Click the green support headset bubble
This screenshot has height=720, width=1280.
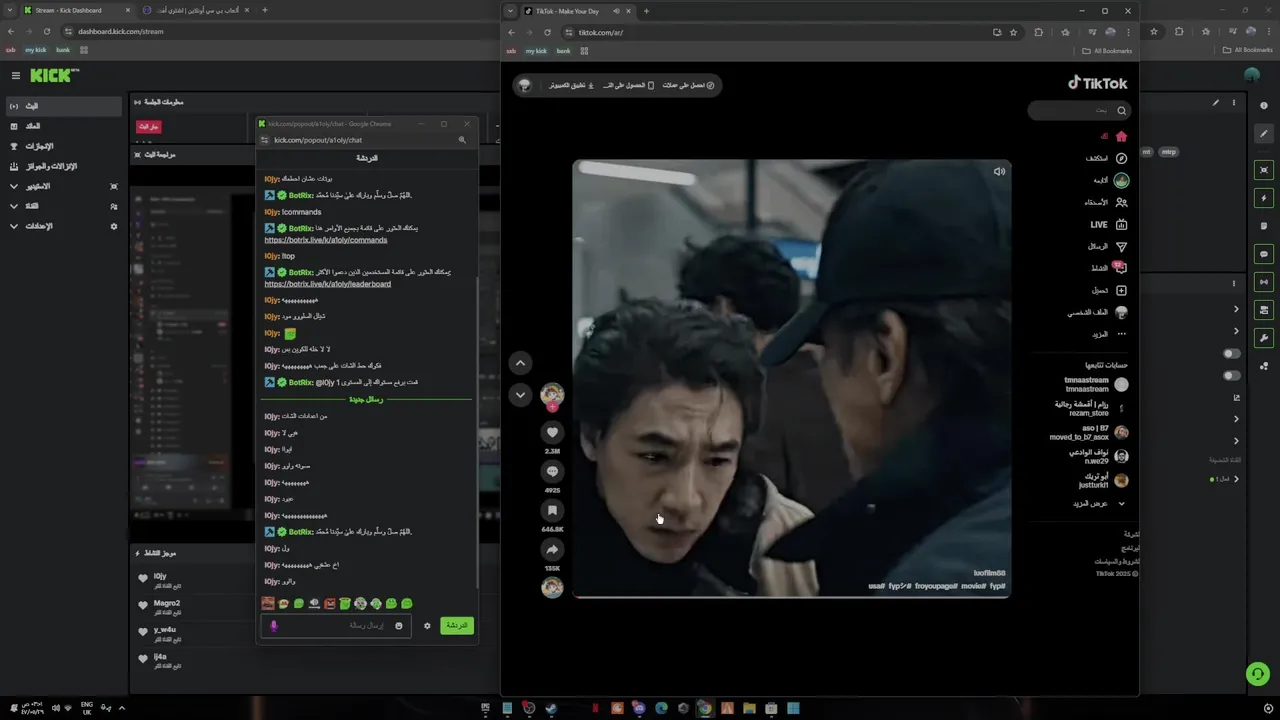point(1258,674)
